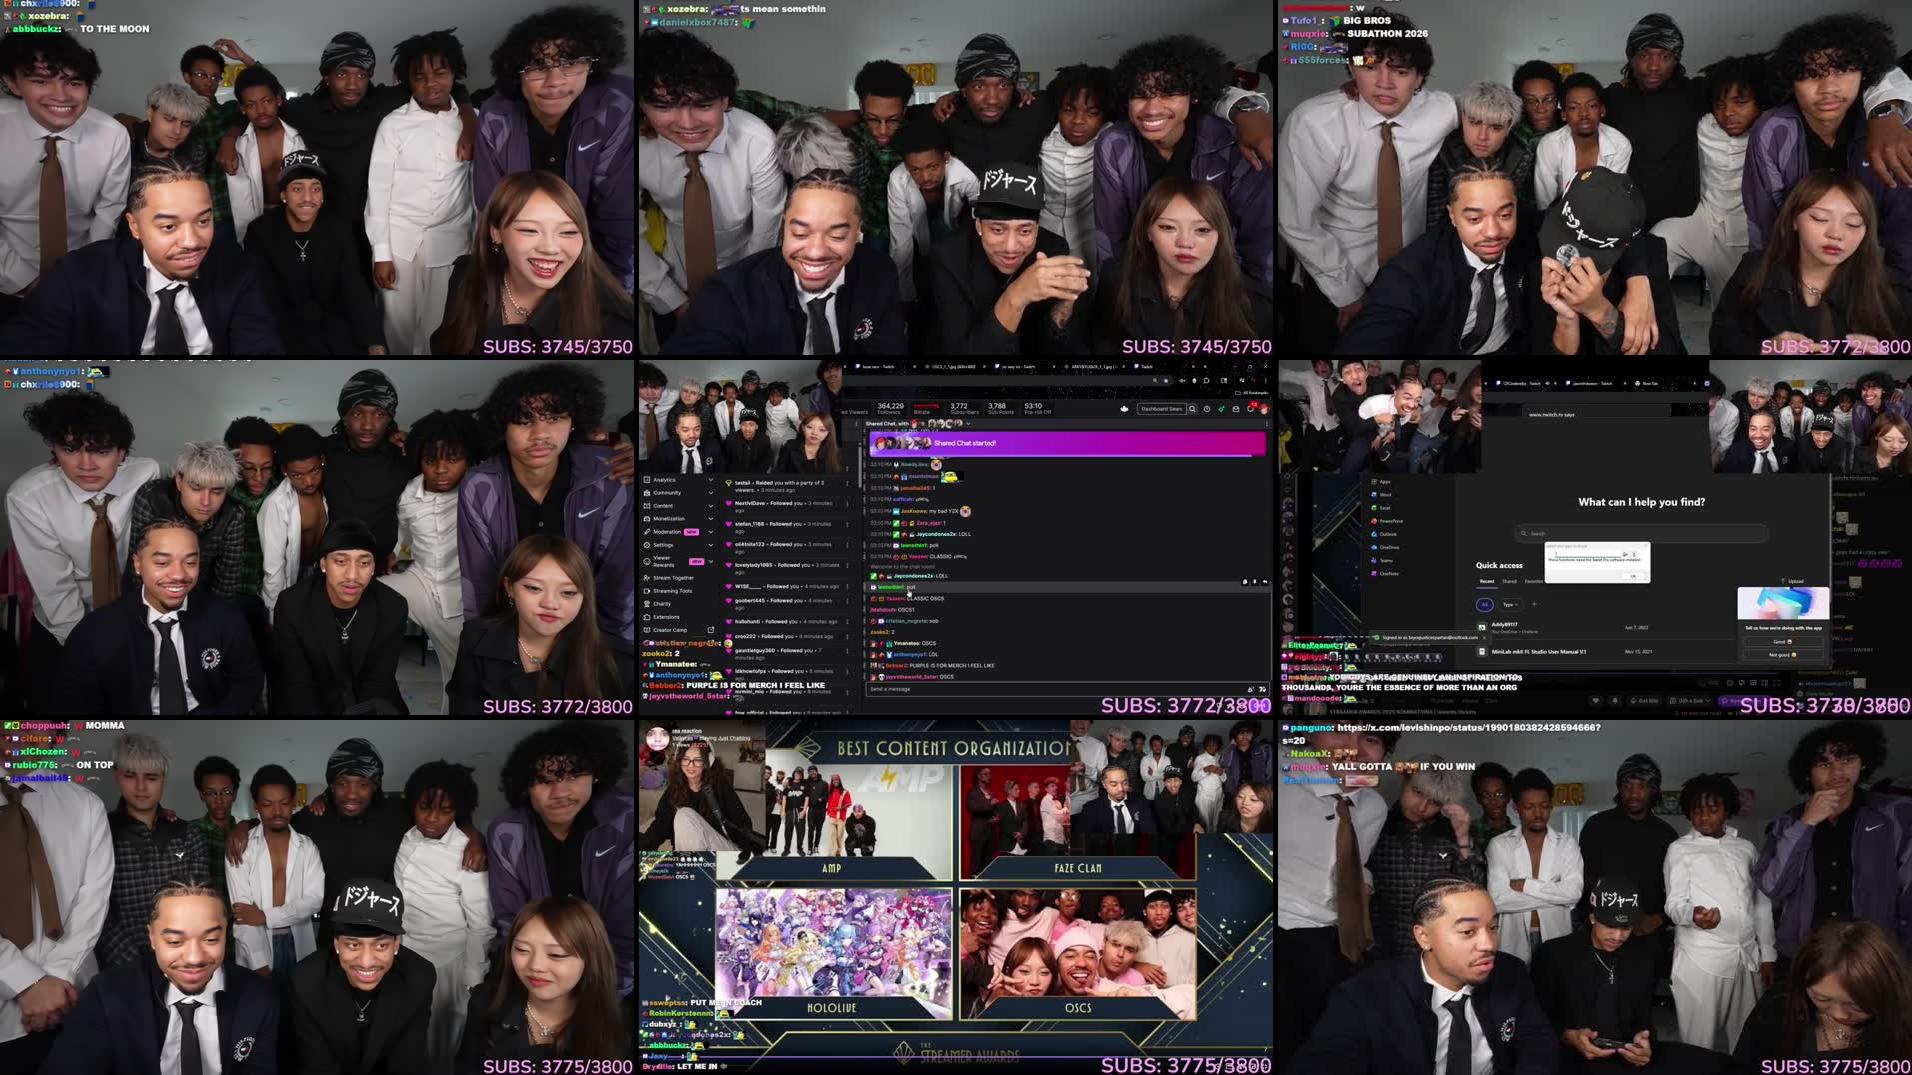Click the Charity sidebar icon

tap(647, 604)
